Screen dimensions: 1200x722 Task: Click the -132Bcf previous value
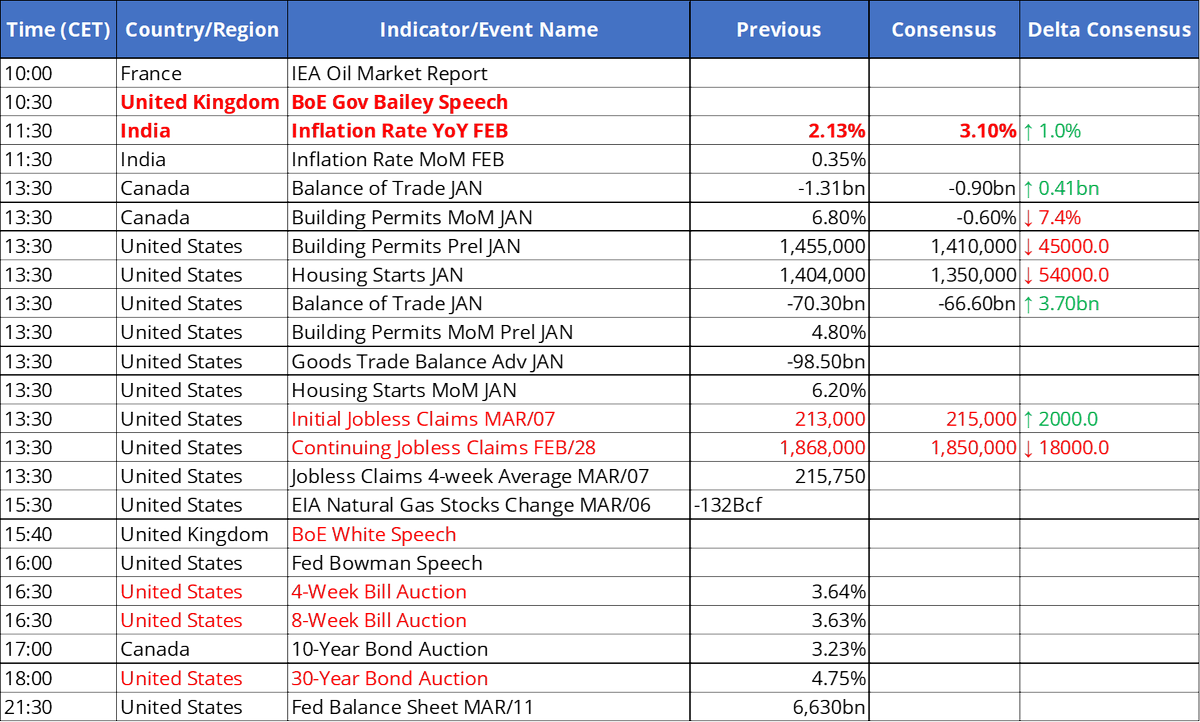[779, 505]
